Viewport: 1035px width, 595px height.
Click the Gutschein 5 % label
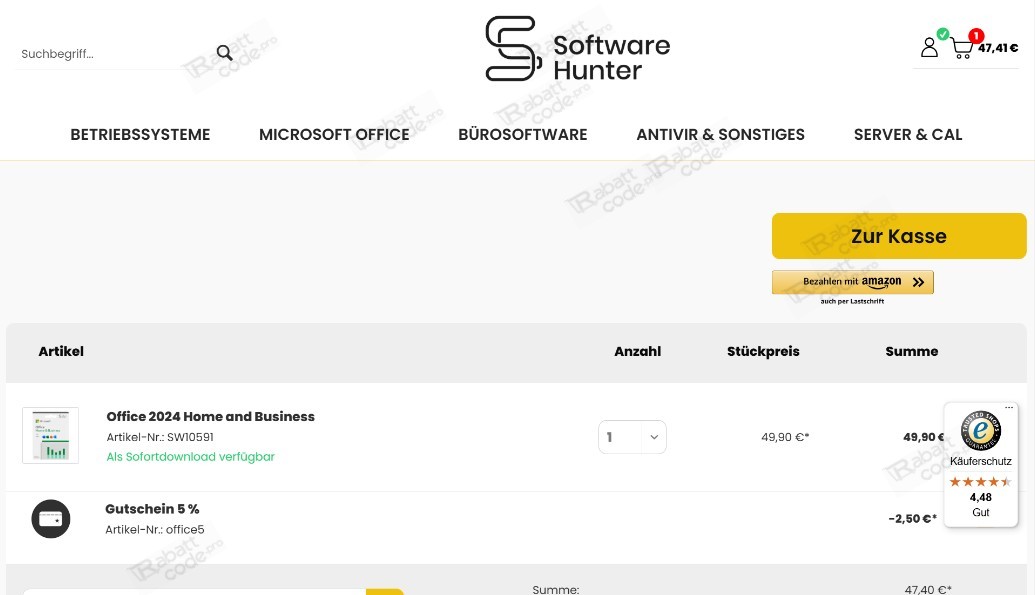tap(152, 509)
